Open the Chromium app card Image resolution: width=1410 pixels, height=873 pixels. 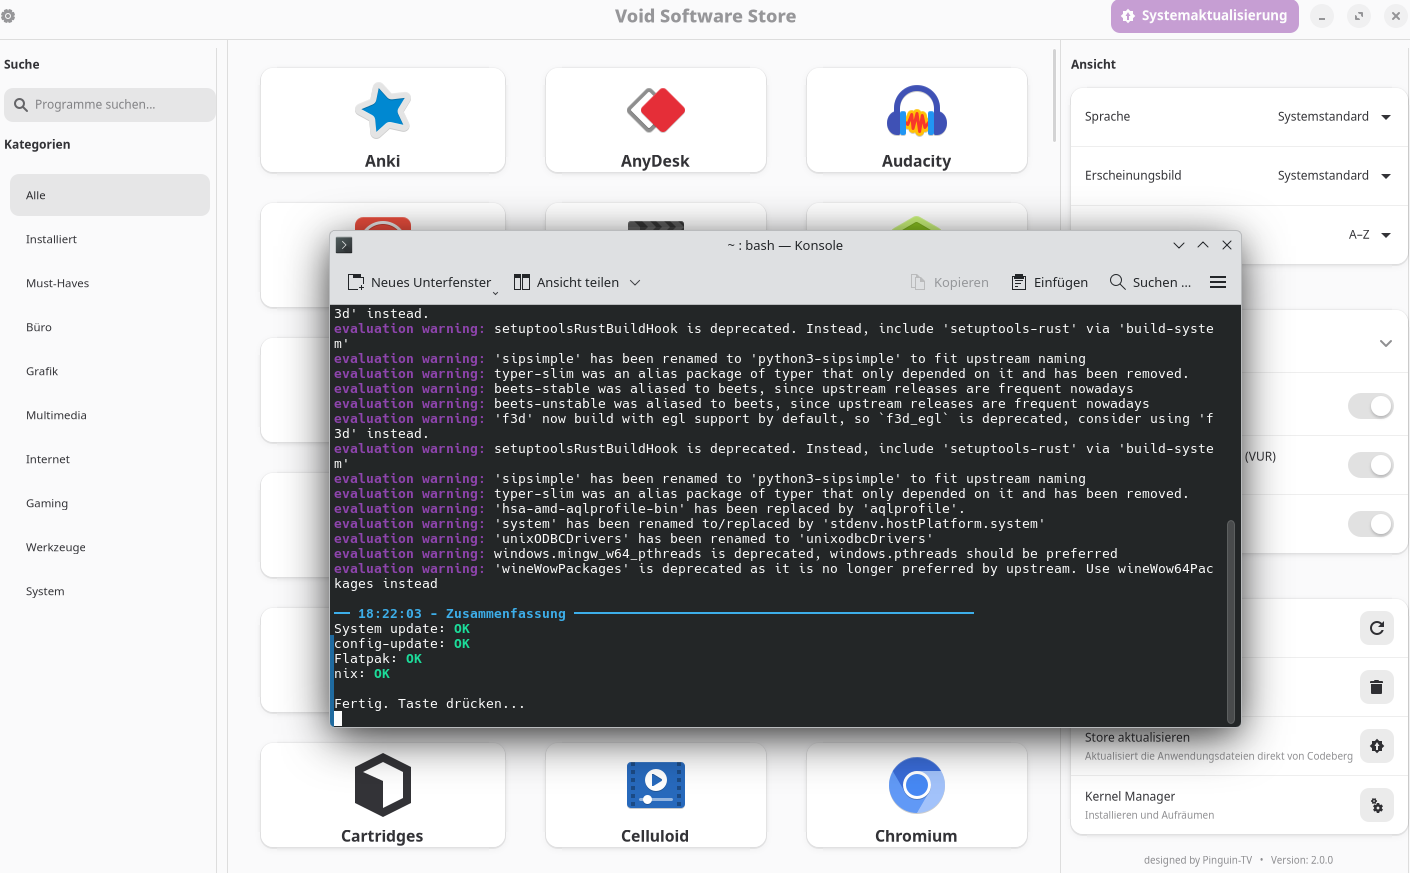point(917,795)
